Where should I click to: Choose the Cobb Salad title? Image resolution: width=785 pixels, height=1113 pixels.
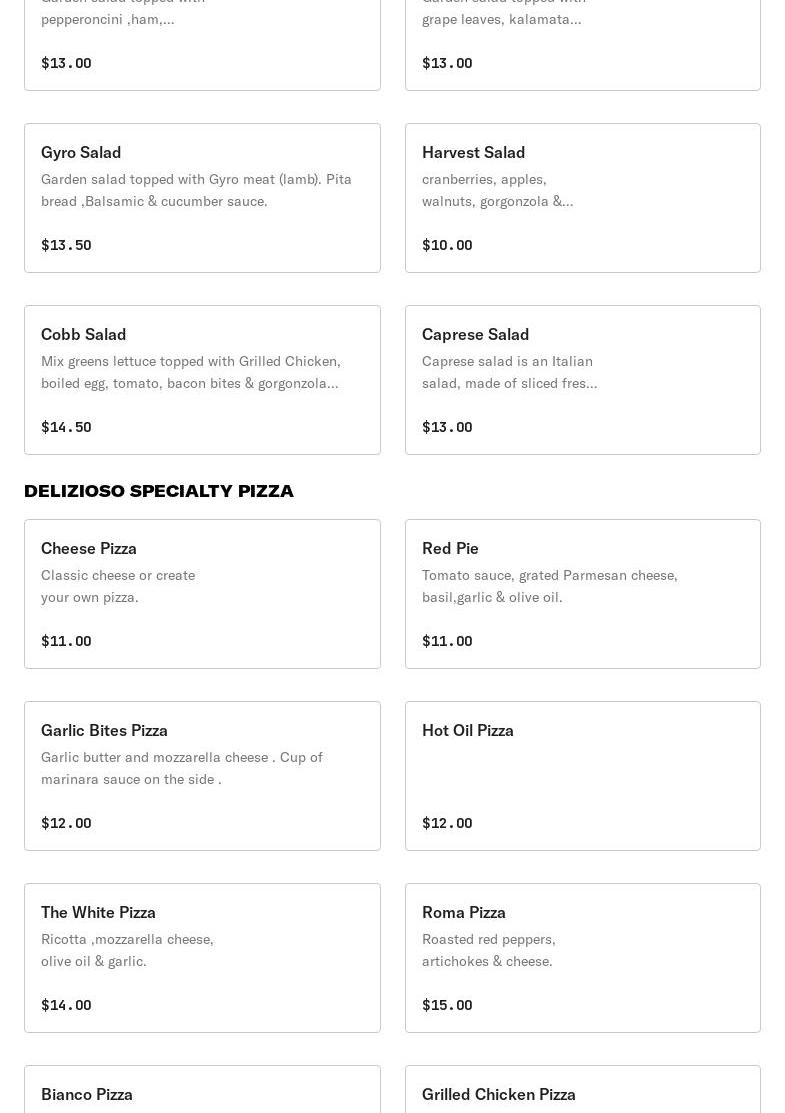click(x=83, y=334)
